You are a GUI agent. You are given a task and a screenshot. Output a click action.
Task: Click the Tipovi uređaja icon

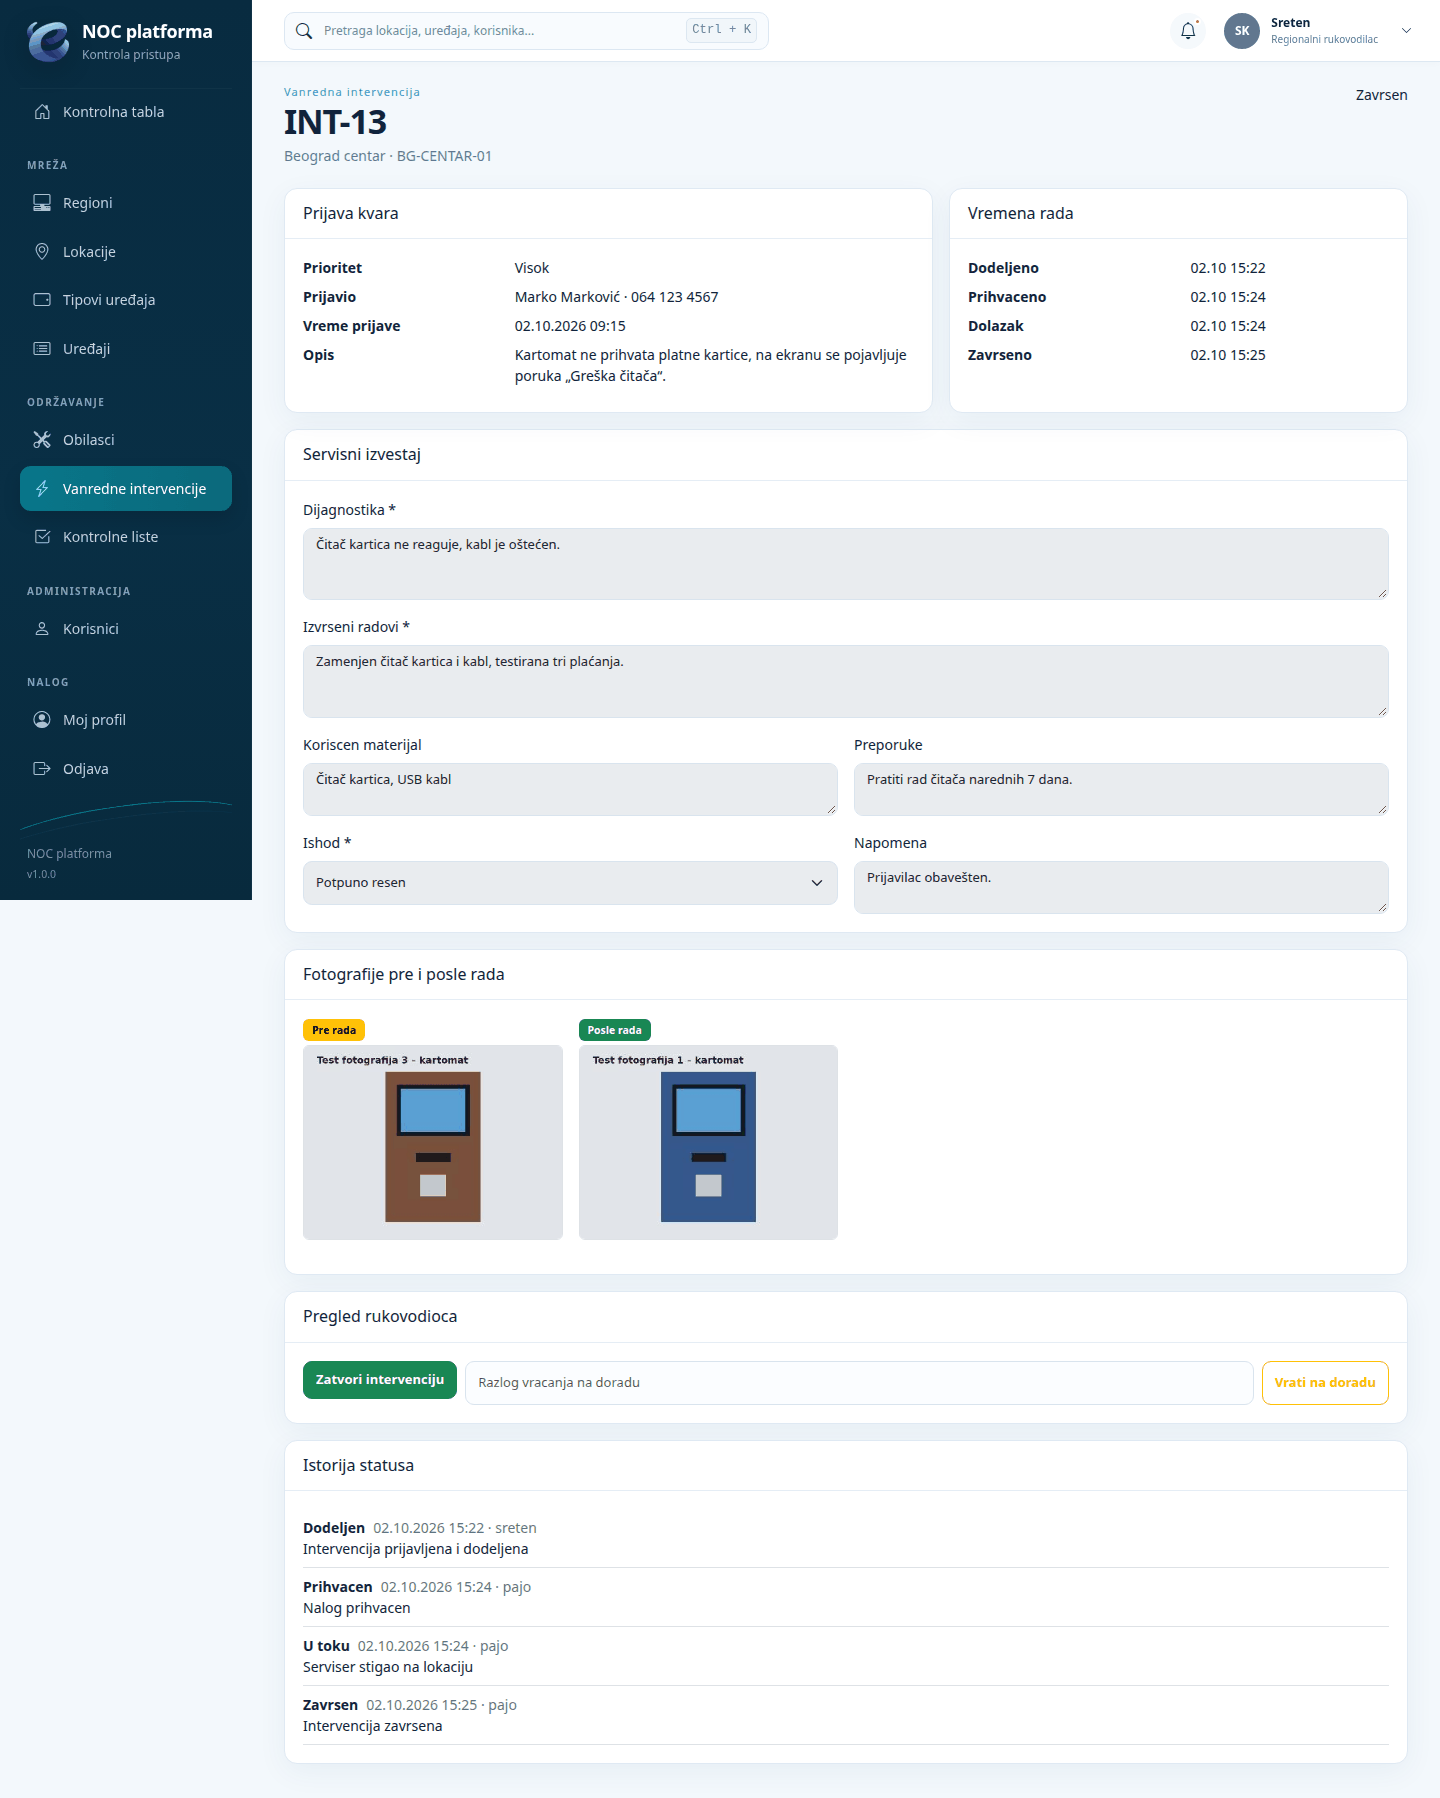coord(42,300)
